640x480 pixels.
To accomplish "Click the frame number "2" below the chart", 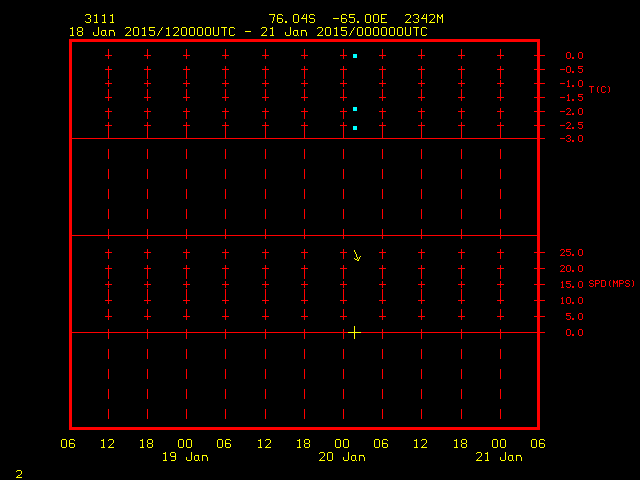I will pos(19,474).
